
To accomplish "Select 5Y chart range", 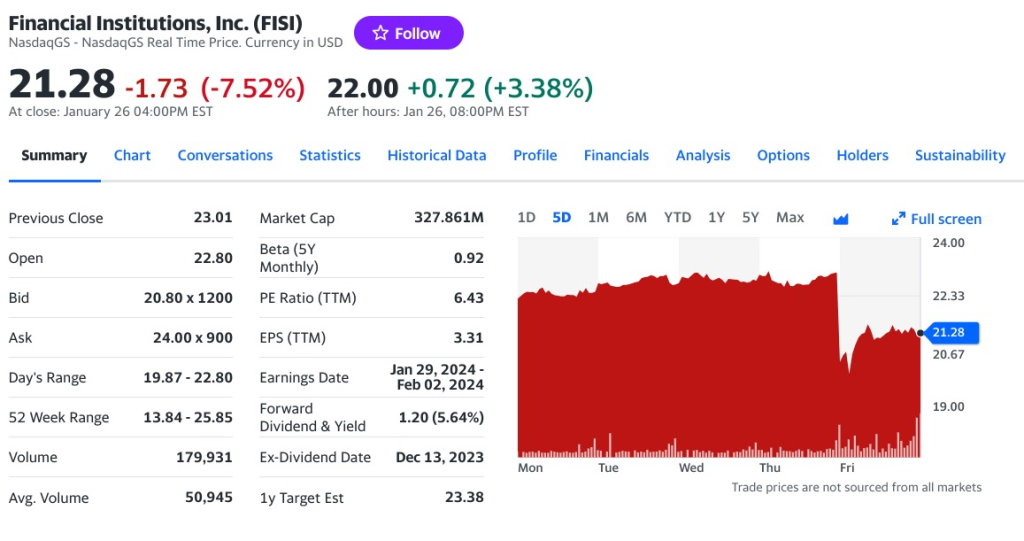I will pyautogui.click(x=750, y=218).
